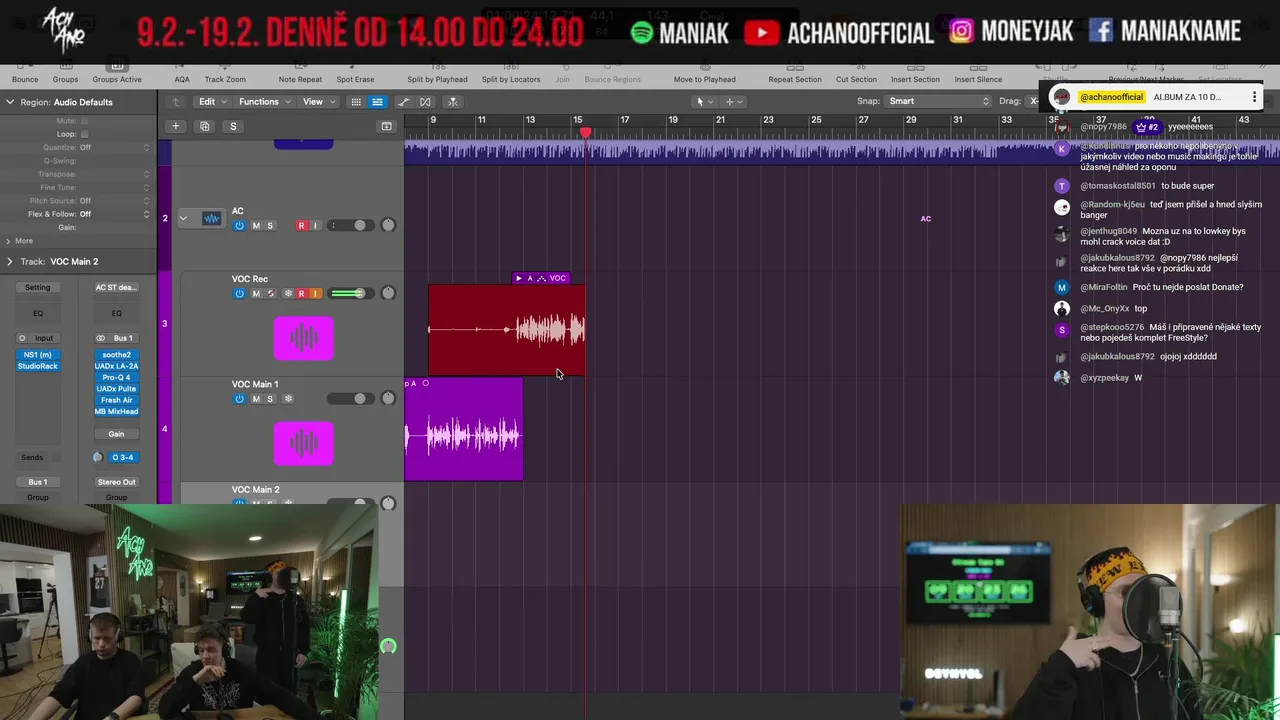Open the YouTube chat three-dot menu
Viewport: 1280px width, 720px height.
[x=1254, y=97]
